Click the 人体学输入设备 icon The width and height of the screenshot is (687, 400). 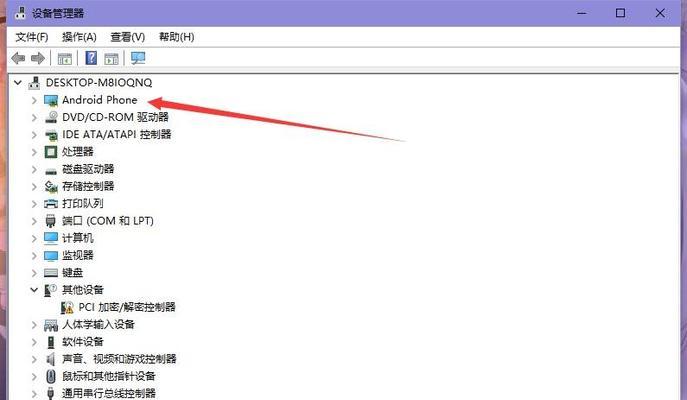point(51,325)
